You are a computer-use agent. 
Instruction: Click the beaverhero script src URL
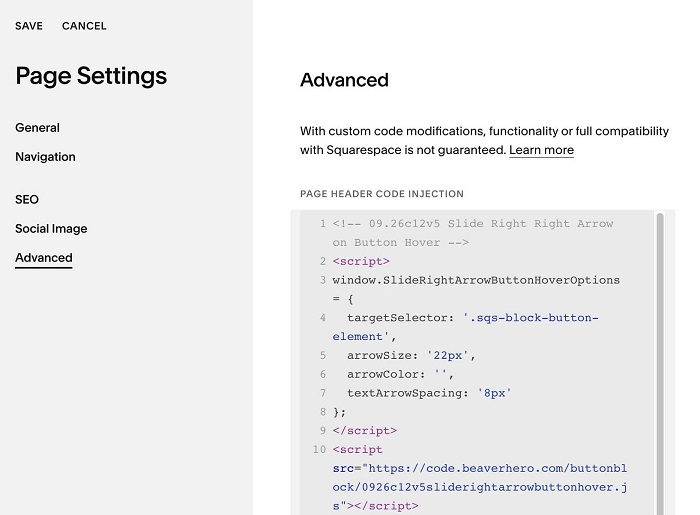coord(480,487)
